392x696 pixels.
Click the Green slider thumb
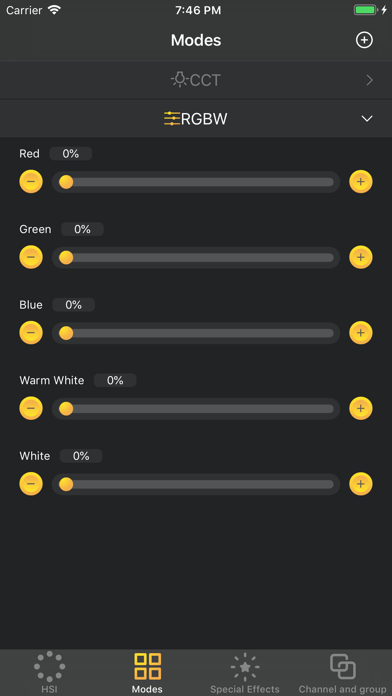[x=66, y=257]
